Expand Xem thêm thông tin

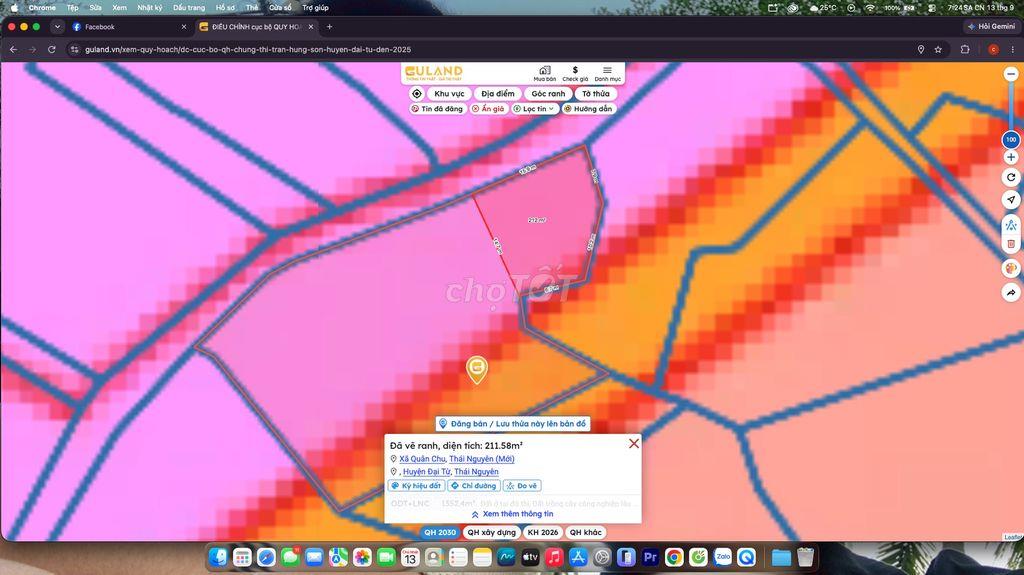[x=512, y=514]
